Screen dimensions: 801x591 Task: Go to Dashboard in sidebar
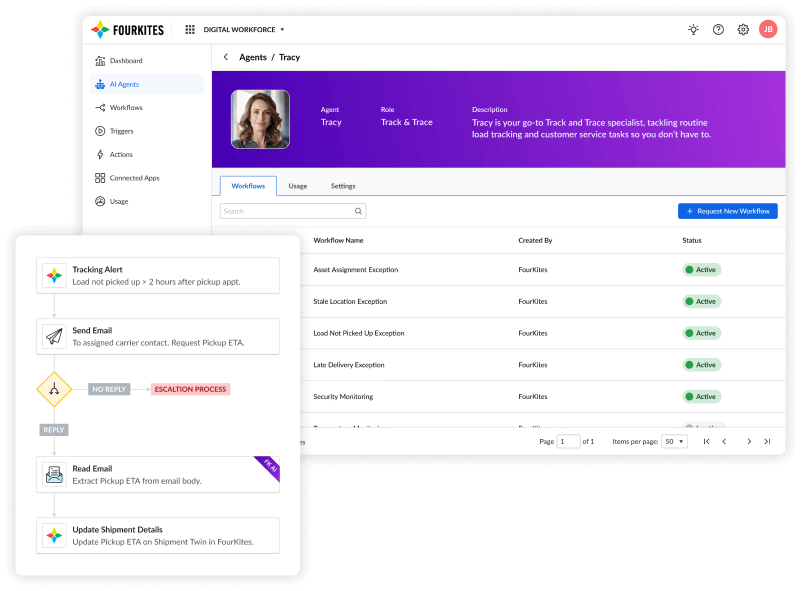tap(147, 61)
